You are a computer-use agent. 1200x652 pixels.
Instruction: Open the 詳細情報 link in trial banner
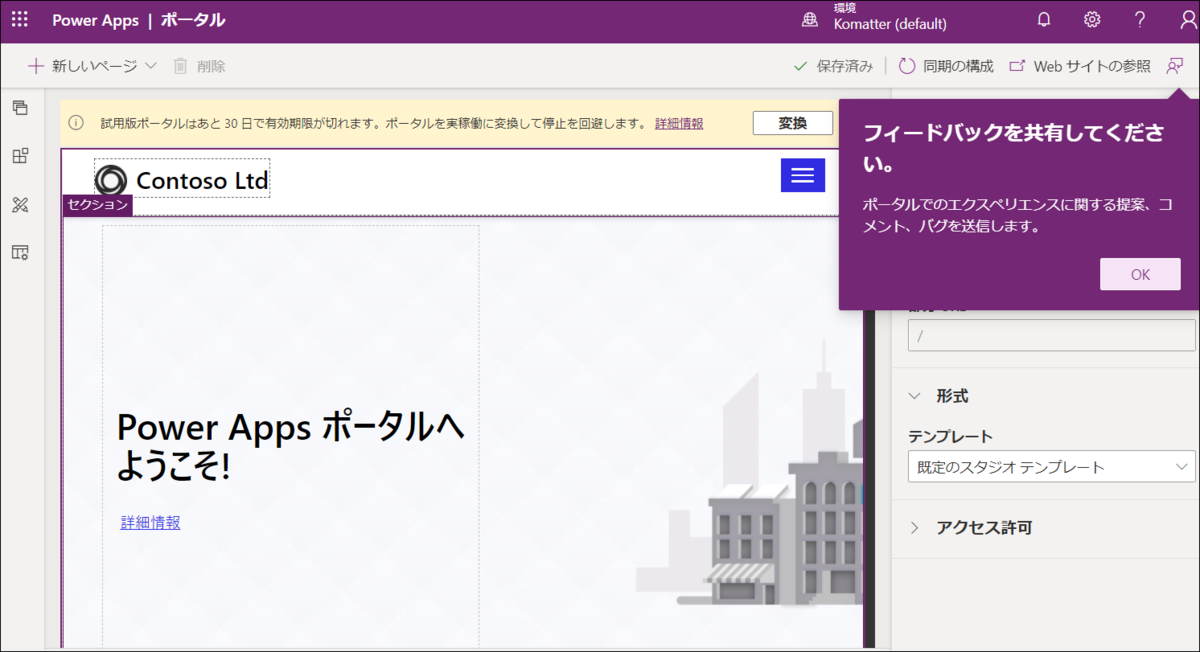(x=679, y=123)
